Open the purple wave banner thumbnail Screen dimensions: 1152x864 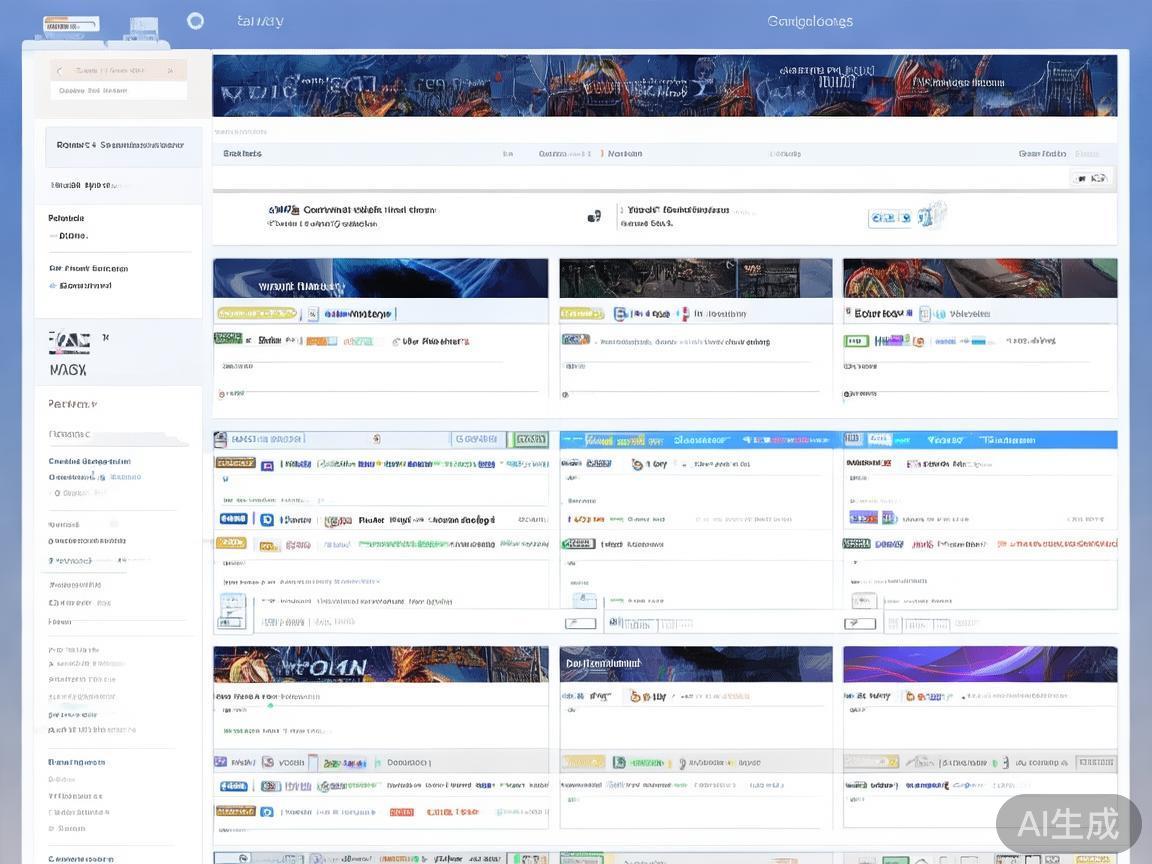[979, 664]
